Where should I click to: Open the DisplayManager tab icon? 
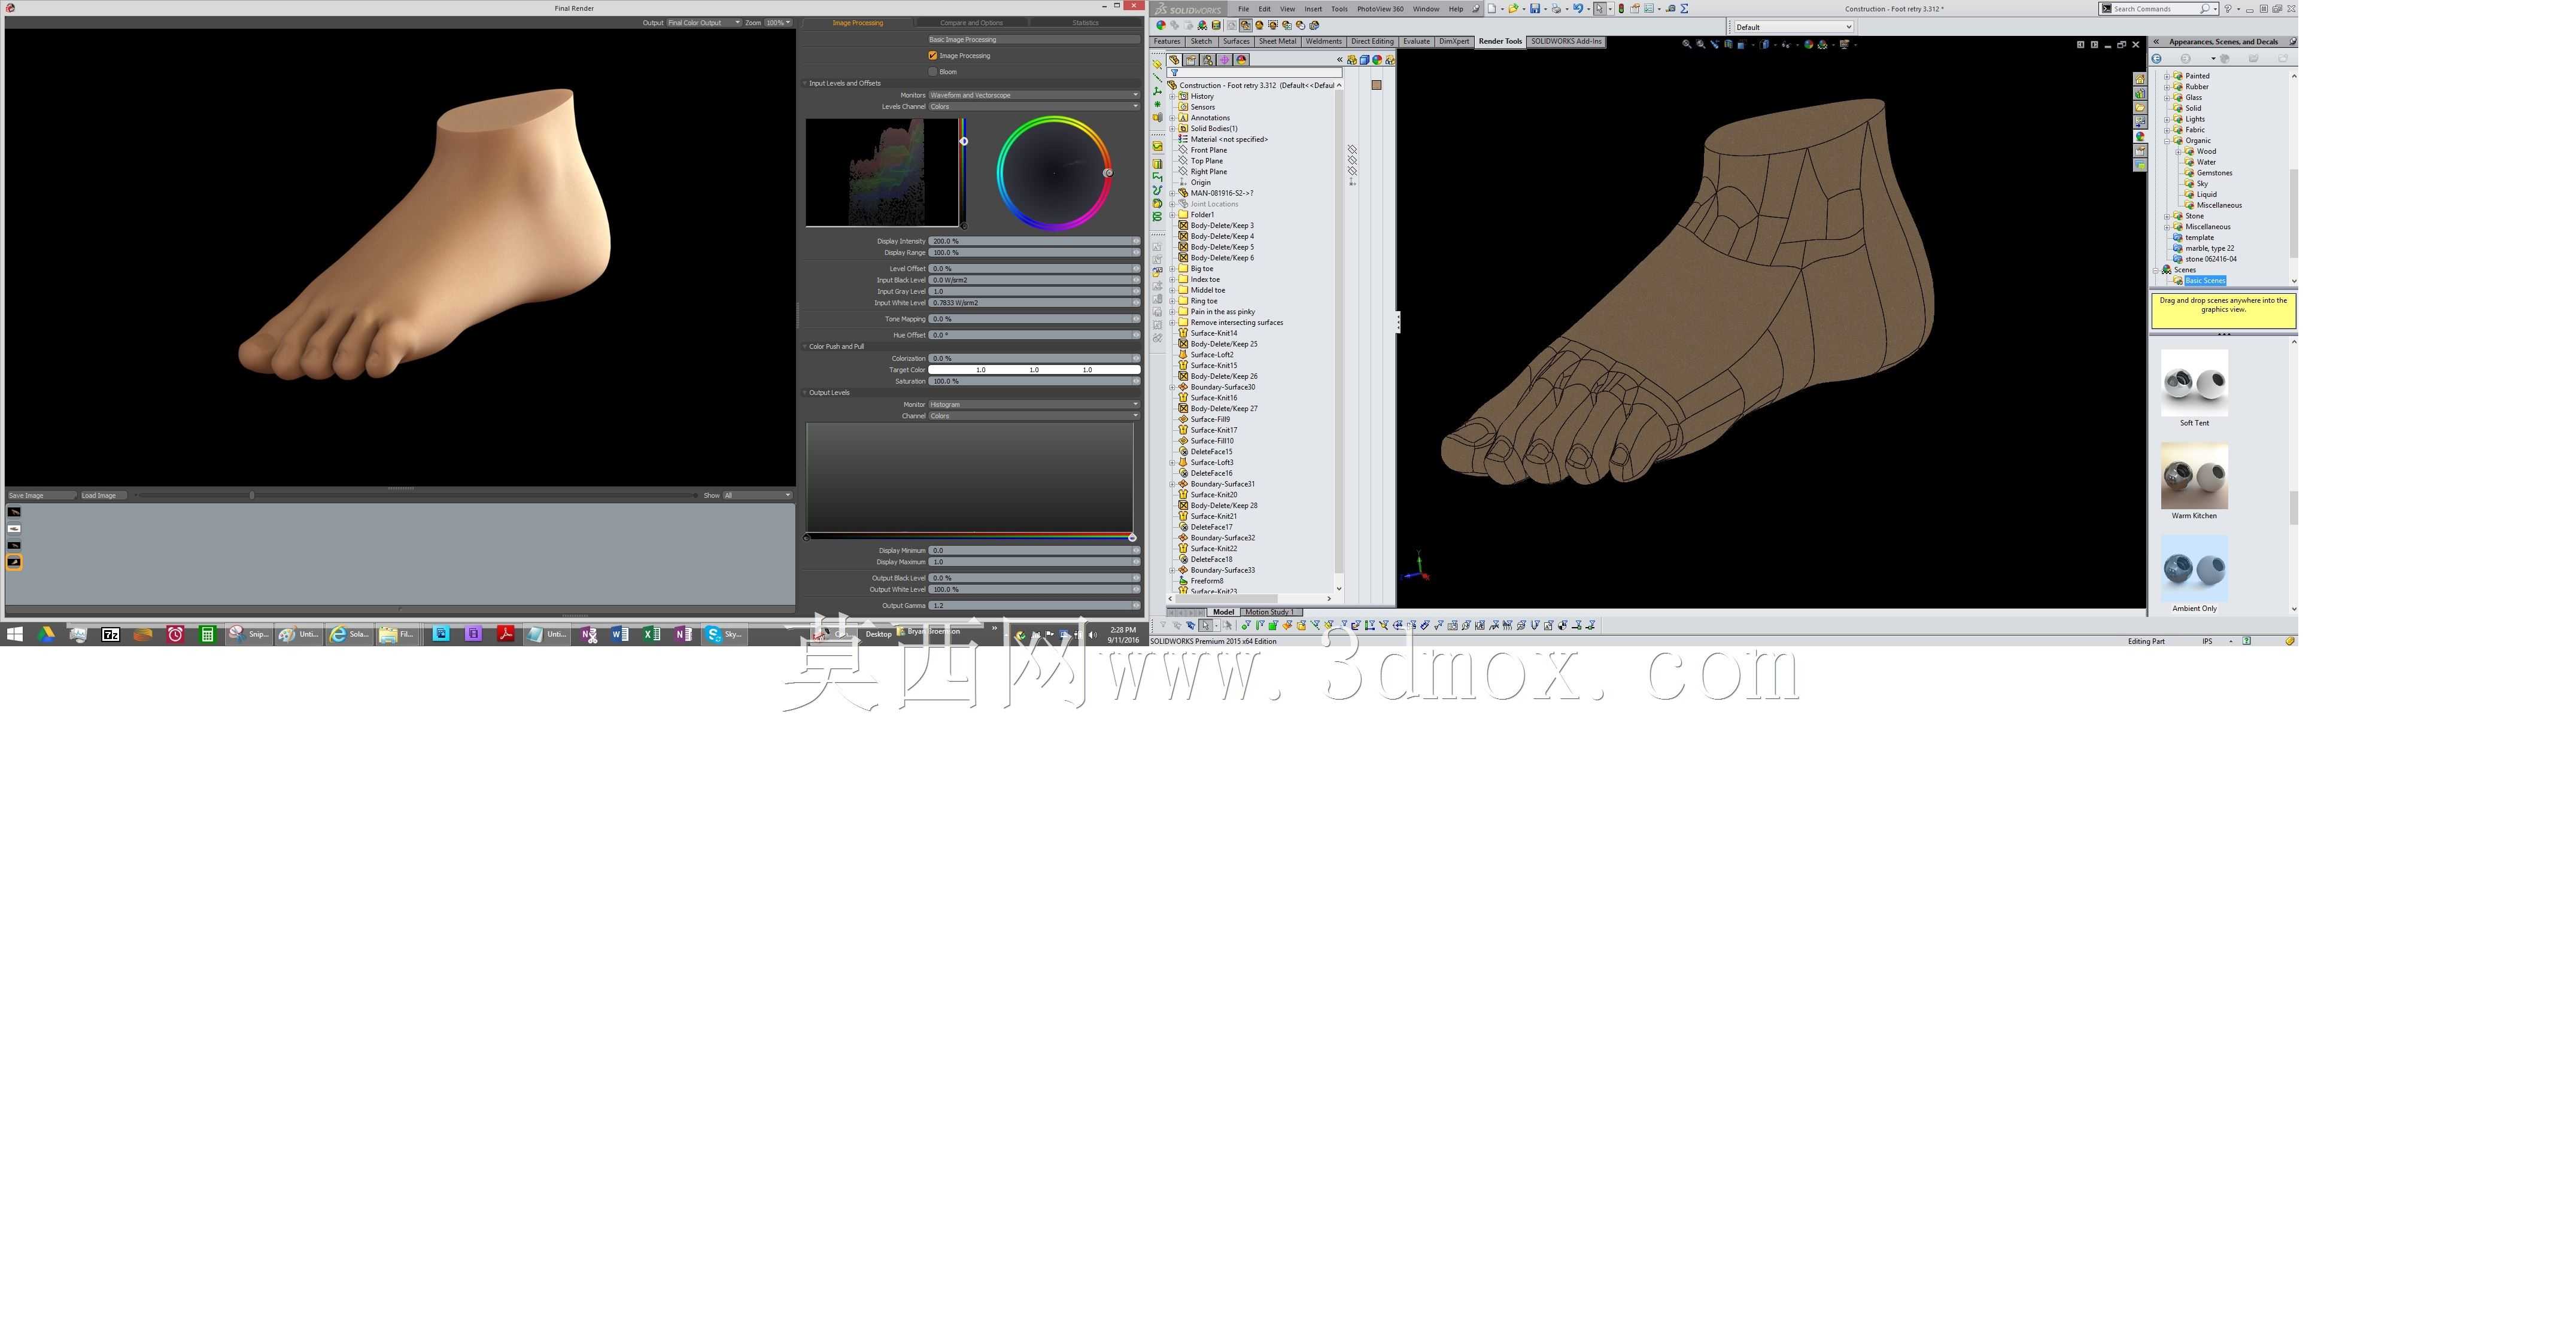1241,60
